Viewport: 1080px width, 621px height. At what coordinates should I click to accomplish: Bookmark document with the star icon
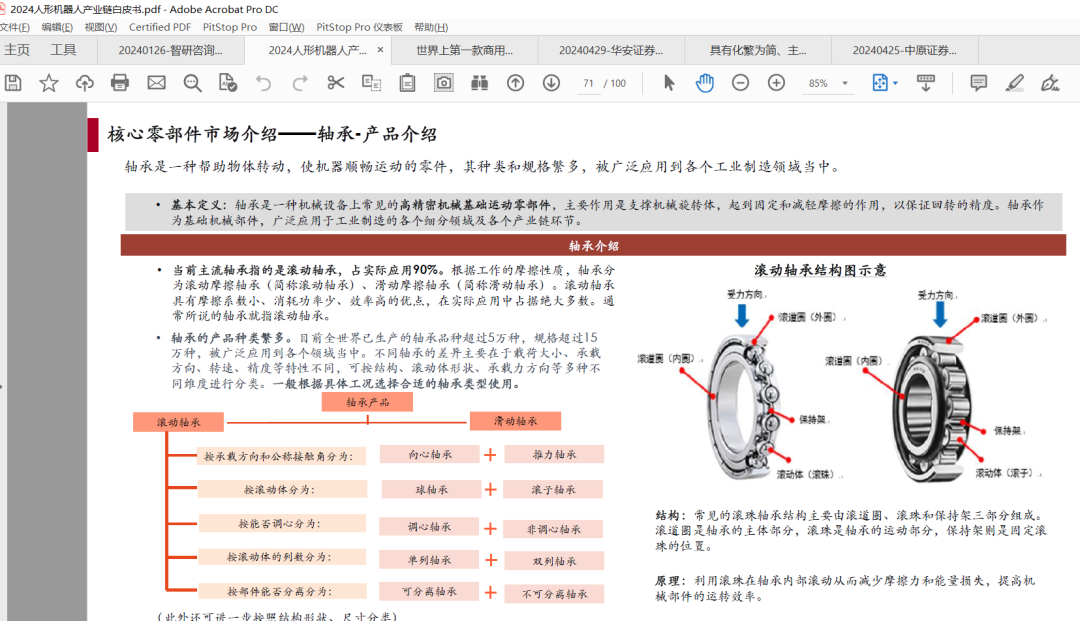pyautogui.click(x=49, y=83)
